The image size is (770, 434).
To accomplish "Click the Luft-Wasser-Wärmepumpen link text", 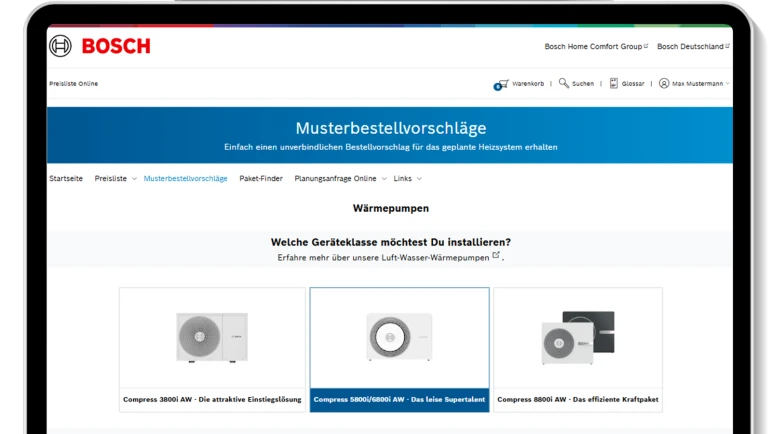I will click(435, 258).
